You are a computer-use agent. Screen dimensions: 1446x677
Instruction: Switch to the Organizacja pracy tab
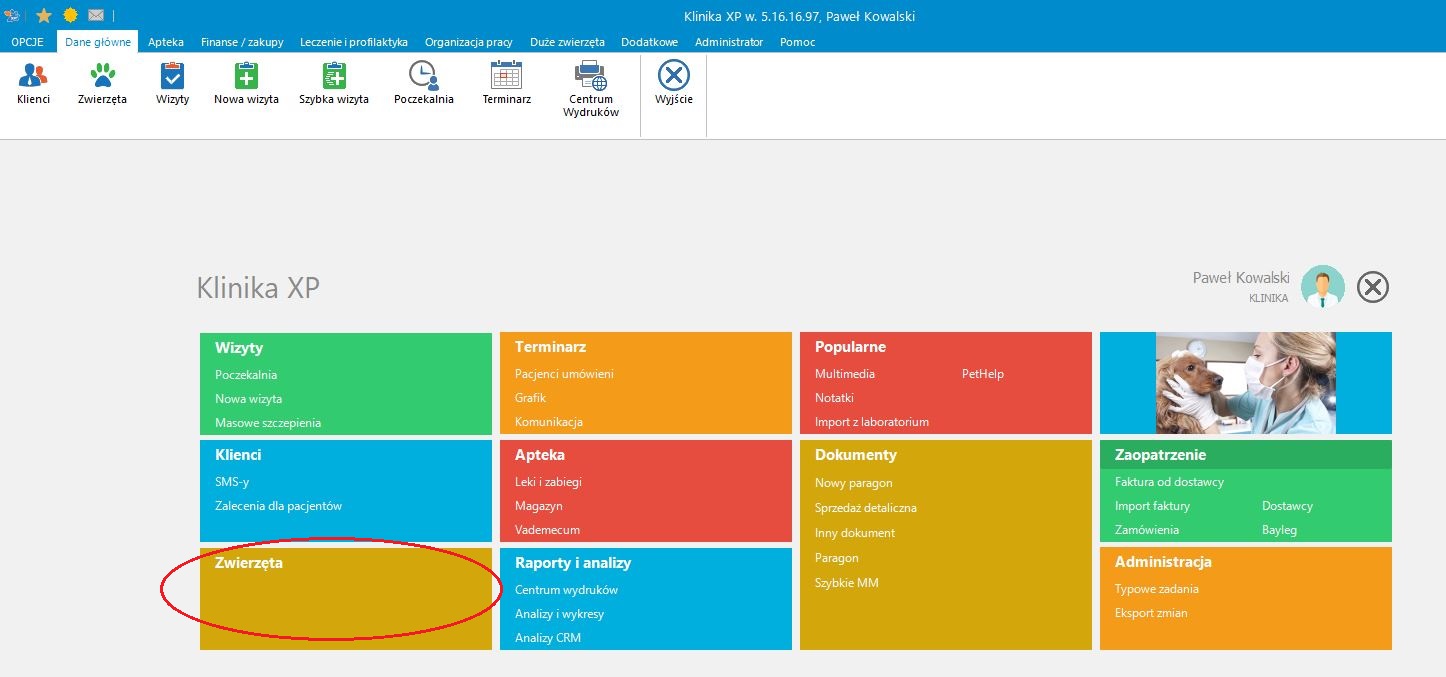[469, 42]
